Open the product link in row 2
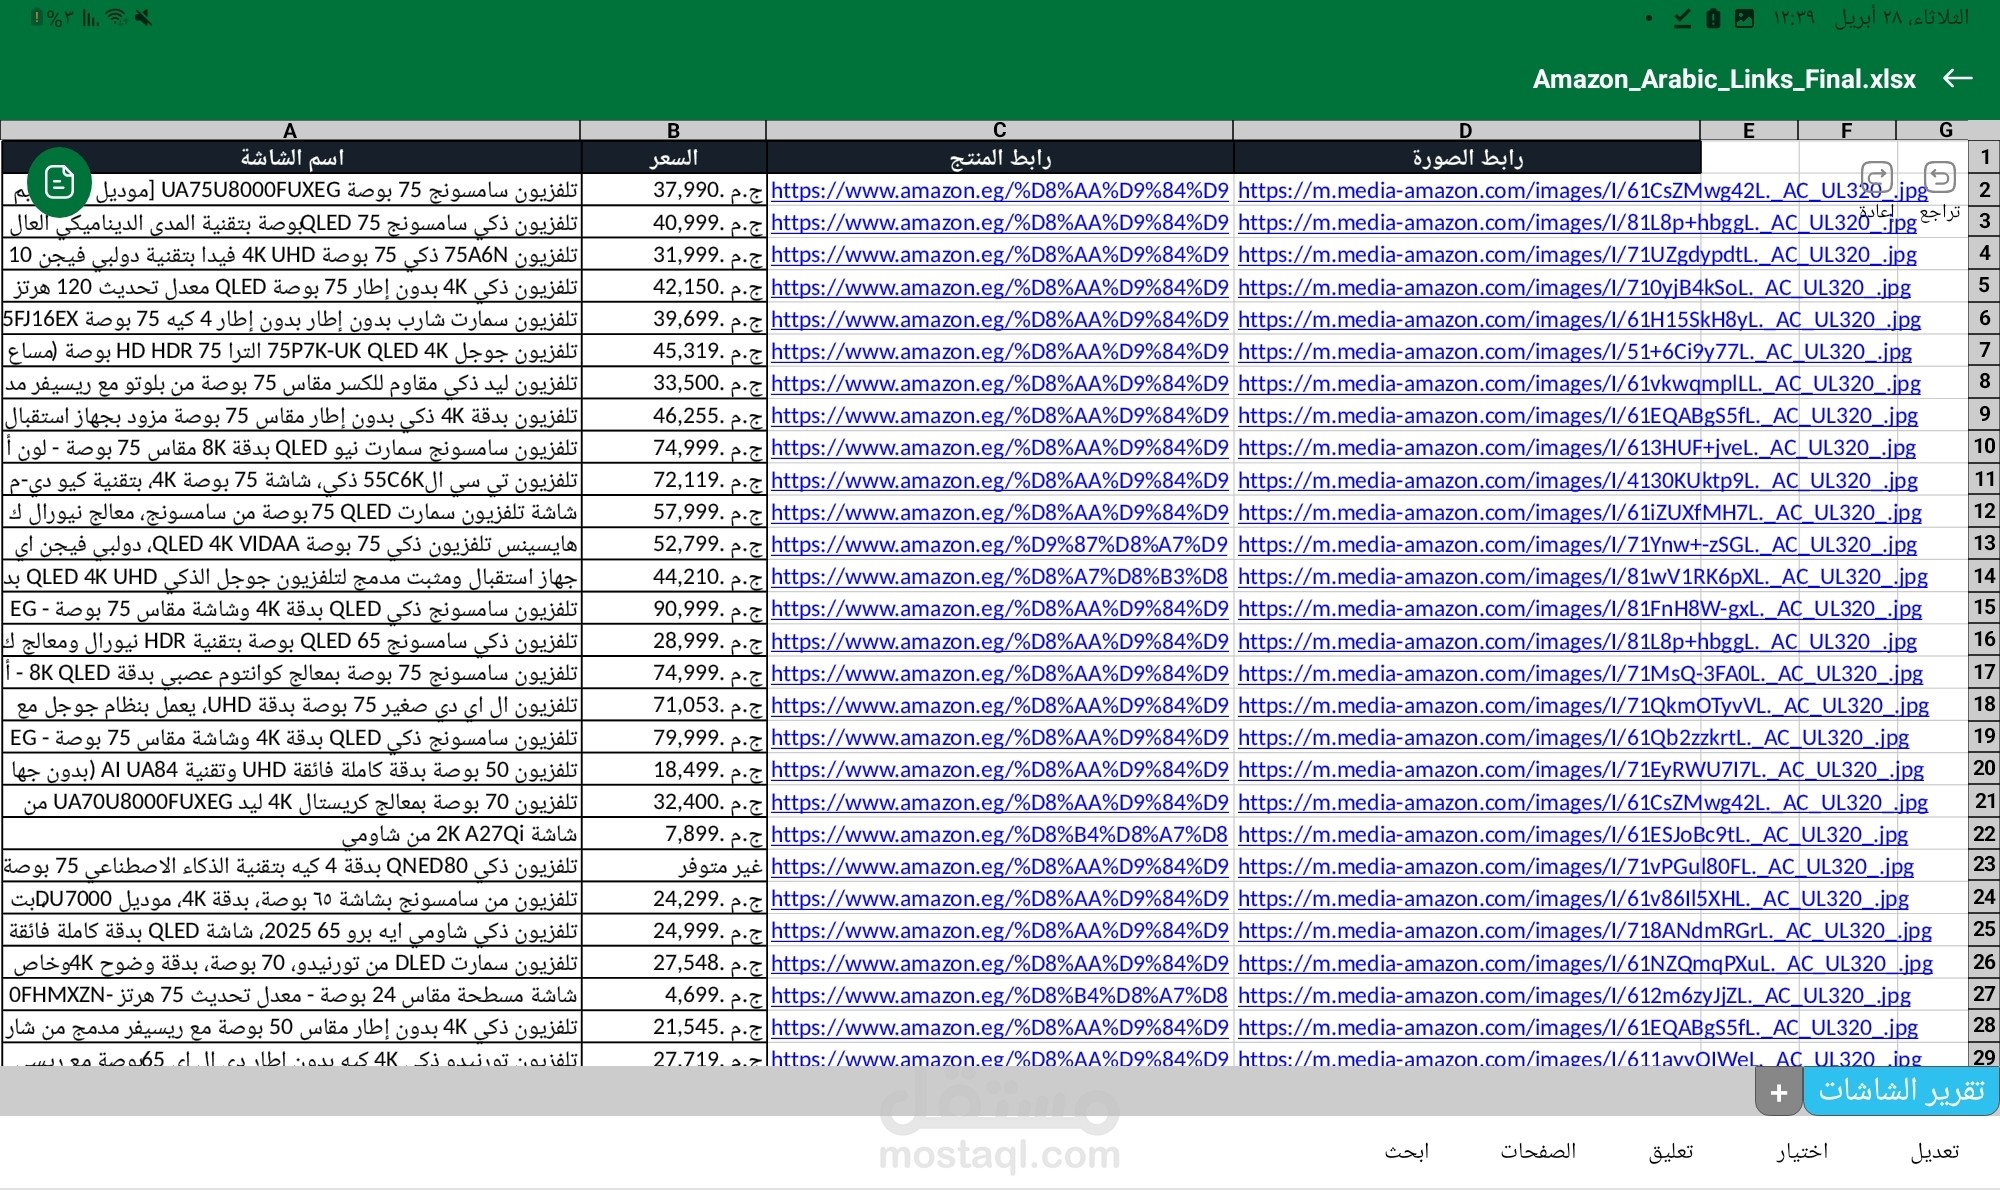This screenshot has width=2000, height=1200. point(1000,190)
